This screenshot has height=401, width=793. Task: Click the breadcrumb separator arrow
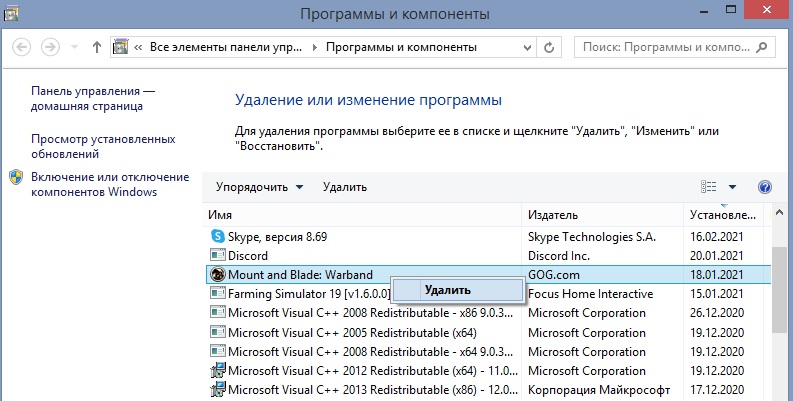pyautogui.click(x=315, y=48)
